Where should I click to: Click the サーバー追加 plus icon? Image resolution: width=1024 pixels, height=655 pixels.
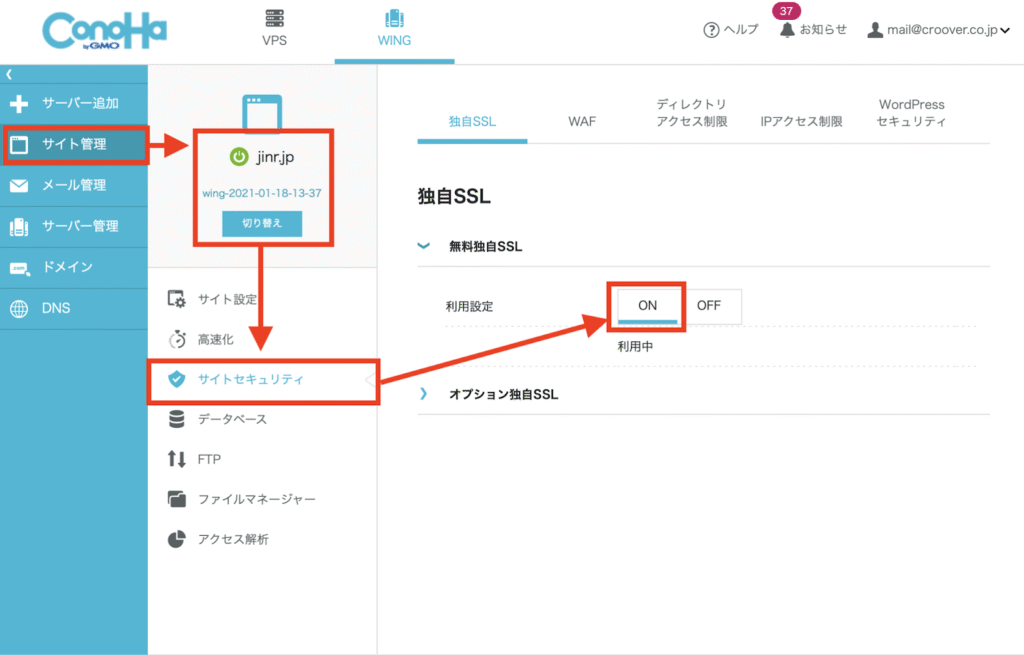click(x=19, y=104)
